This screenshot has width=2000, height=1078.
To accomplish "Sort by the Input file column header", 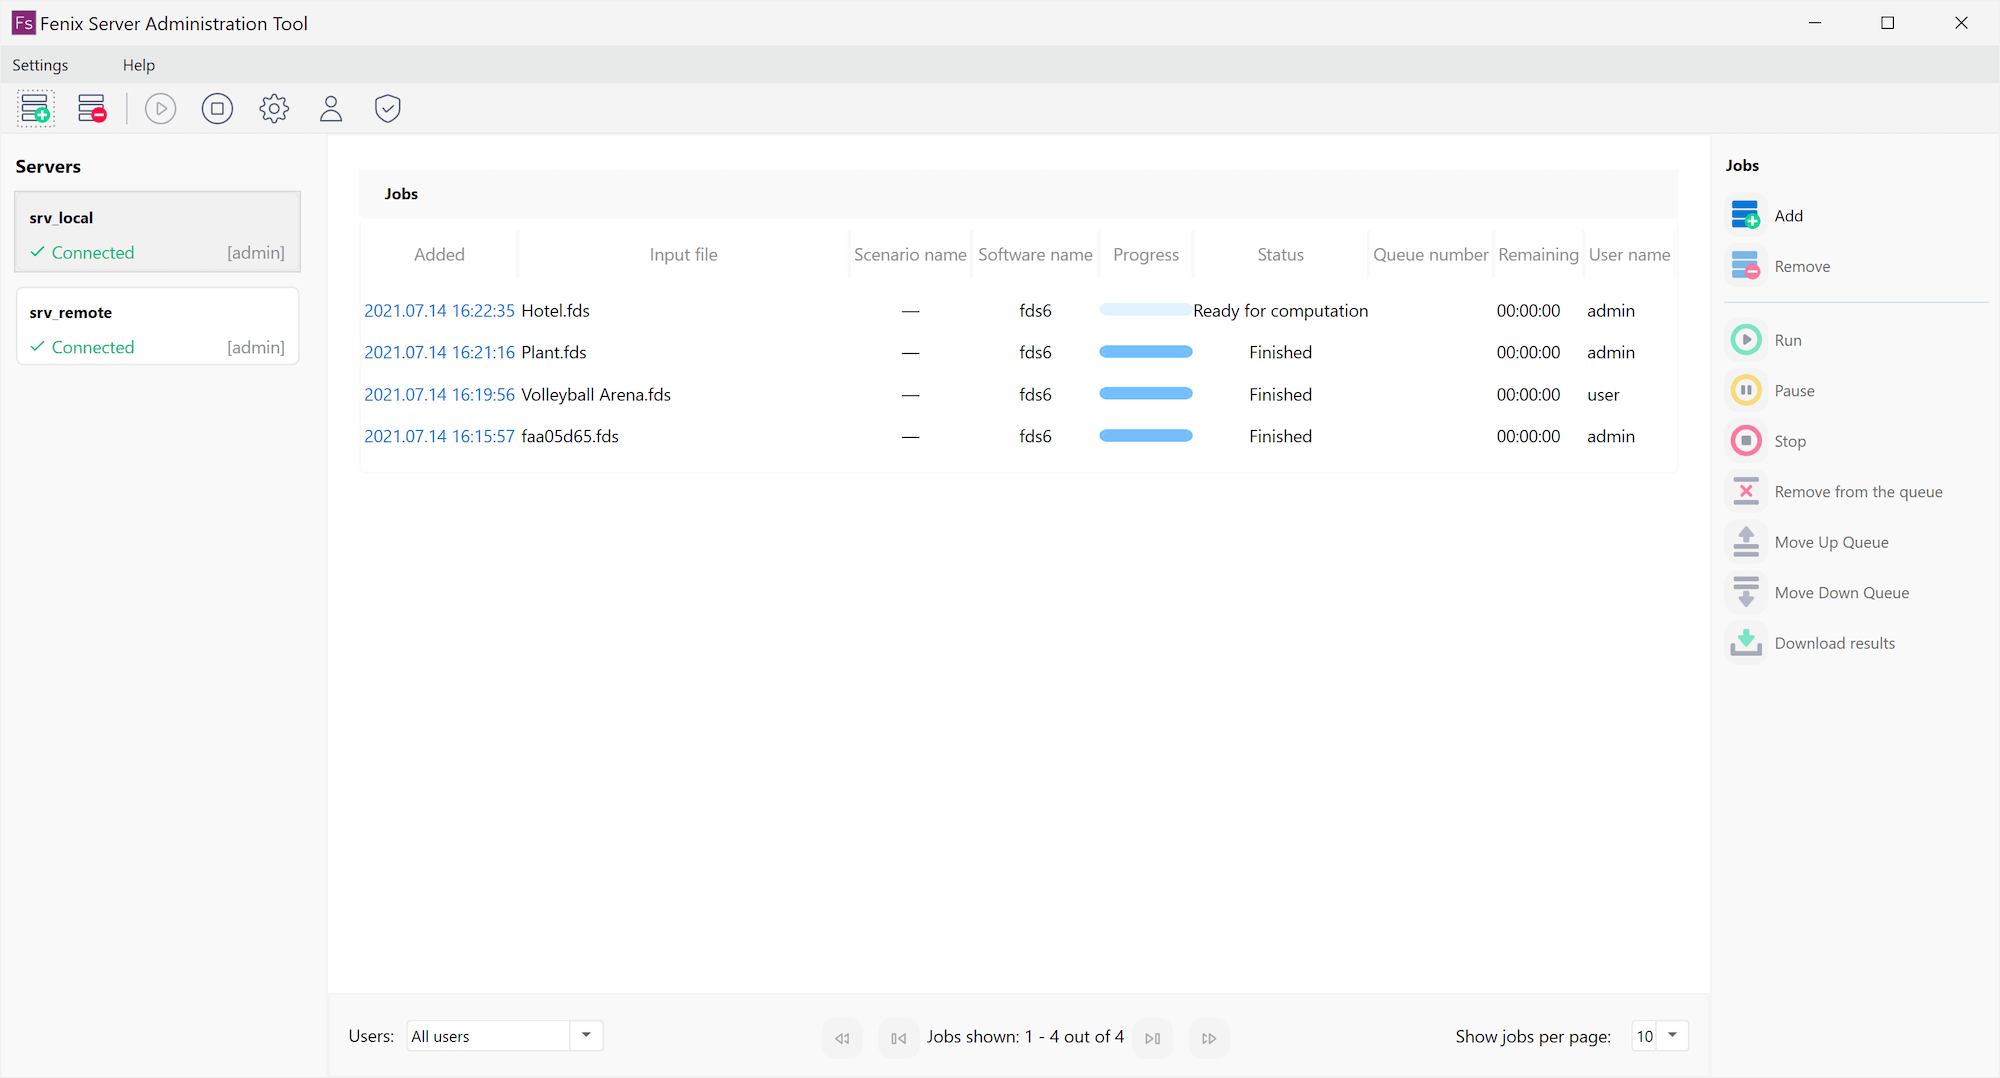I will pos(684,254).
